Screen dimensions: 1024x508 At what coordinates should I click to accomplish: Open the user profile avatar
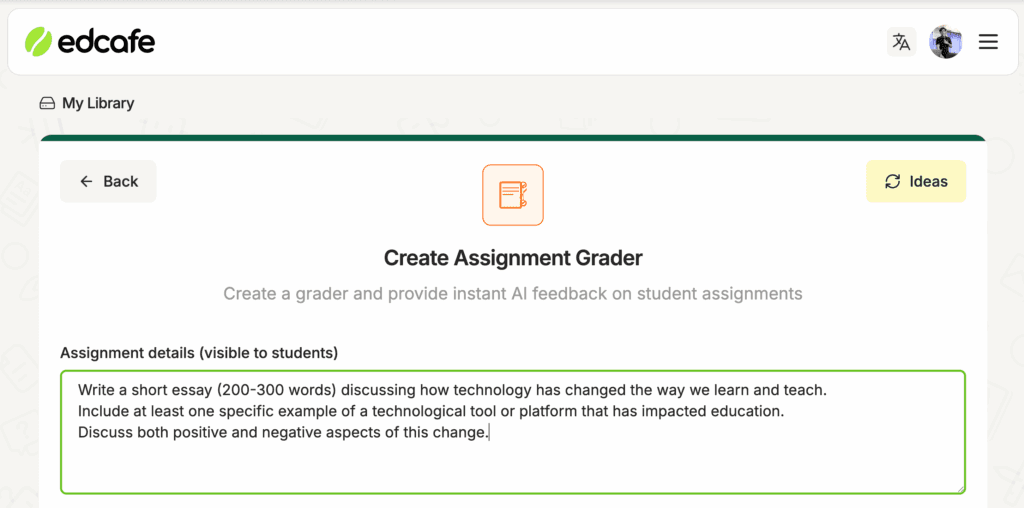pos(945,42)
